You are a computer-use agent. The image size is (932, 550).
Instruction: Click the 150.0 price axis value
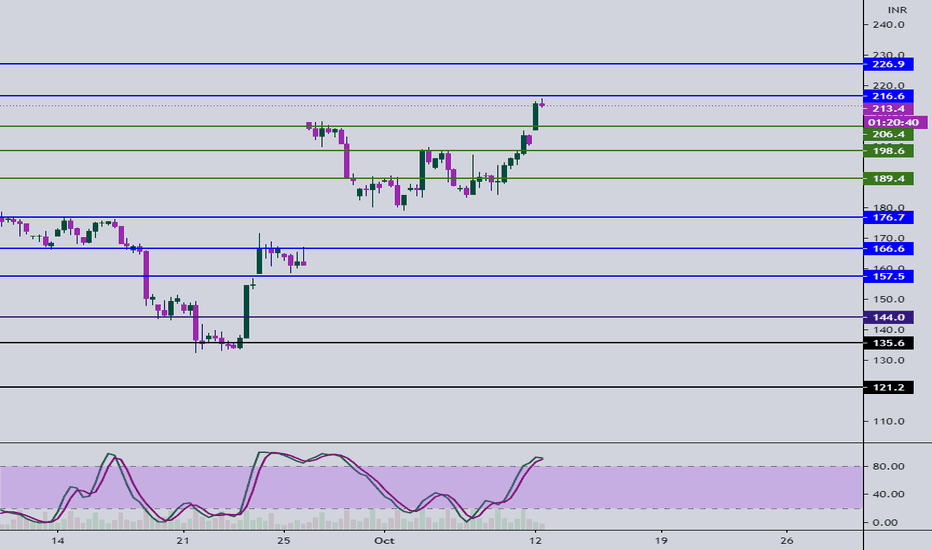(x=889, y=299)
